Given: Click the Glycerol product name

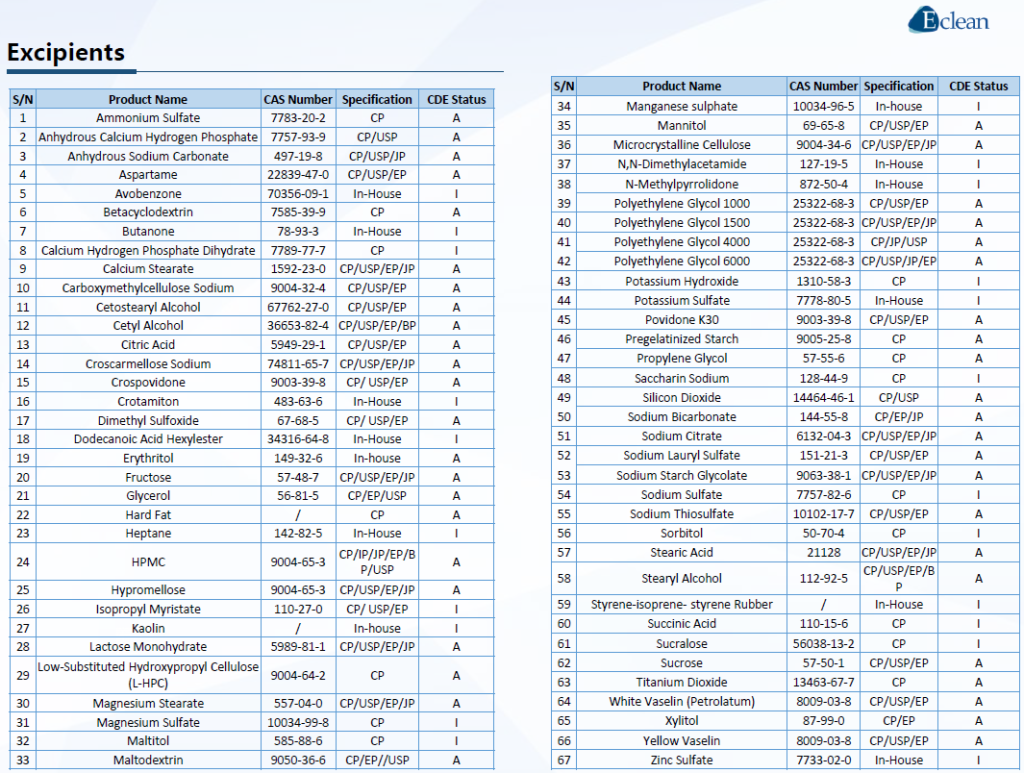Looking at the screenshot, I should coord(148,496).
